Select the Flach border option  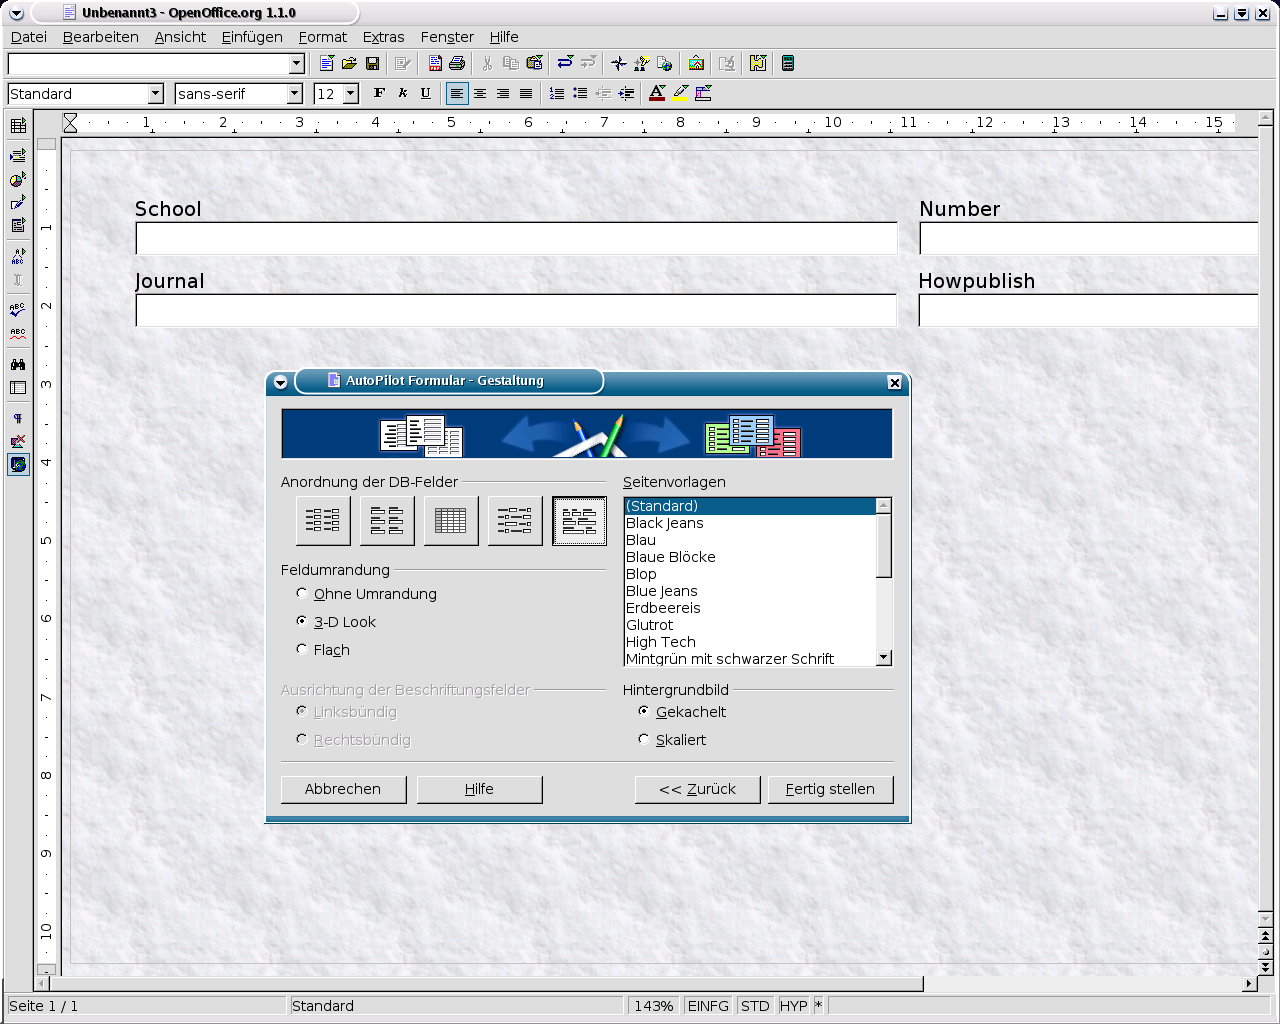[302, 649]
